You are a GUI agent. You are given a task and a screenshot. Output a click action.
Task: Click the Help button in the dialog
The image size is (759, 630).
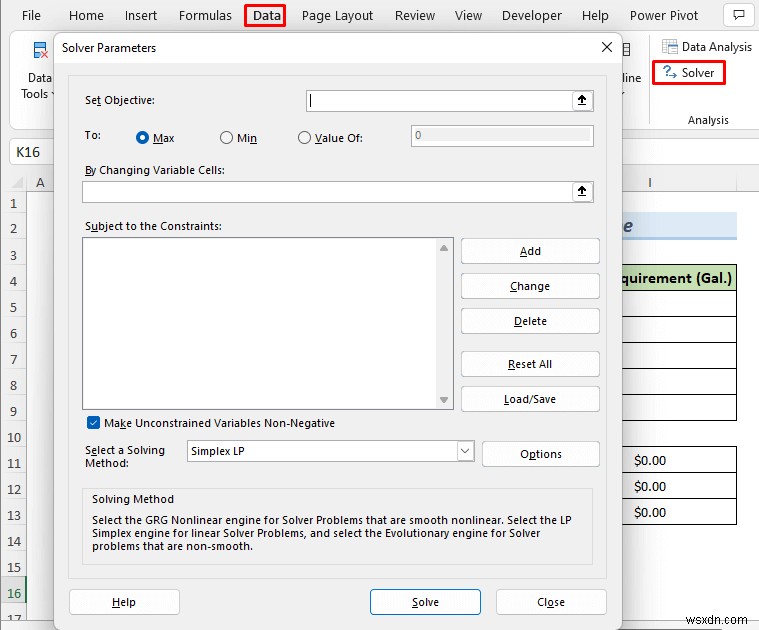click(124, 602)
